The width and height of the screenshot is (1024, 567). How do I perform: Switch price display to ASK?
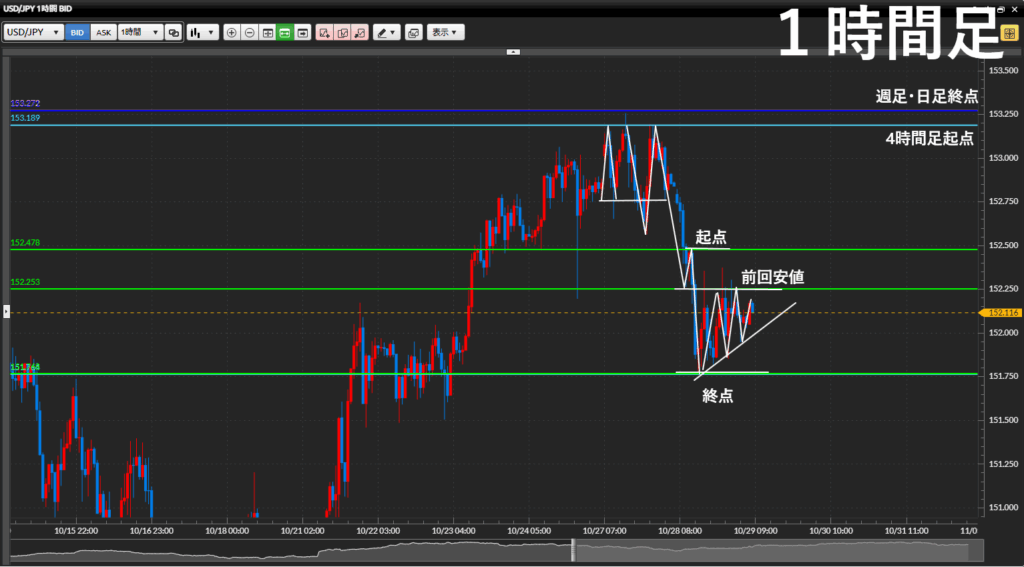103,32
